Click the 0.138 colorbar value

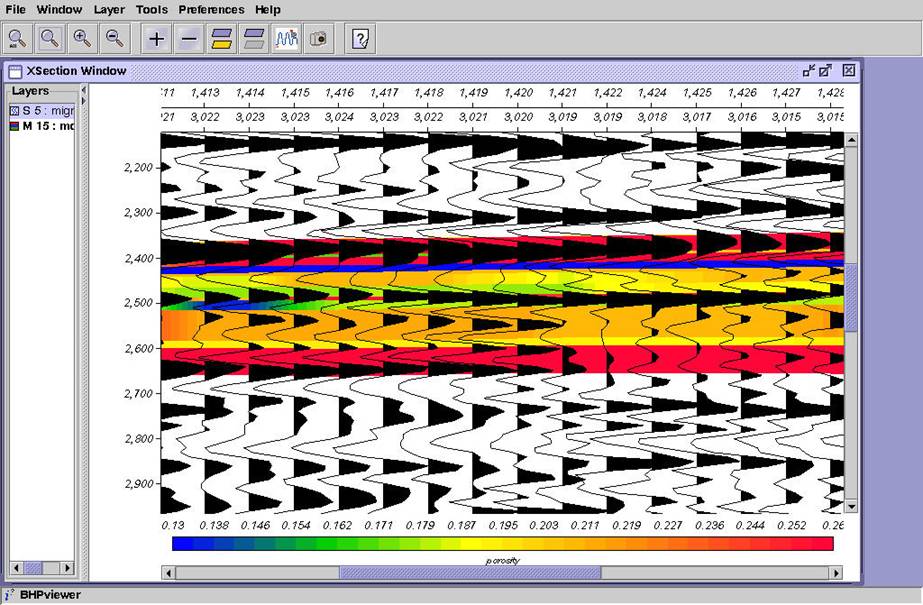[x=214, y=525]
